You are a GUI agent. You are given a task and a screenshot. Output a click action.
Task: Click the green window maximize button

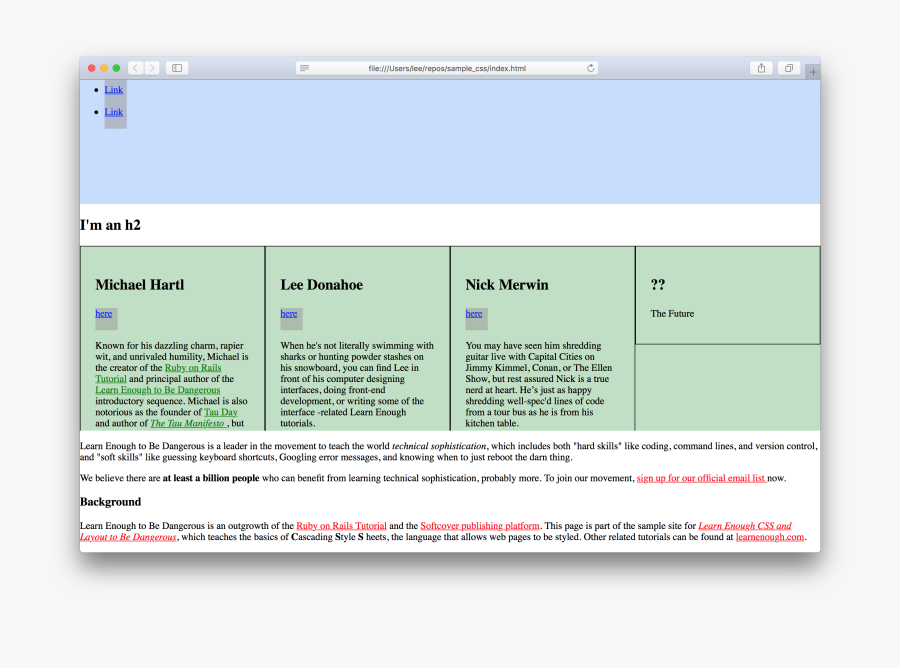pyautogui.click(x=117, y=68)
